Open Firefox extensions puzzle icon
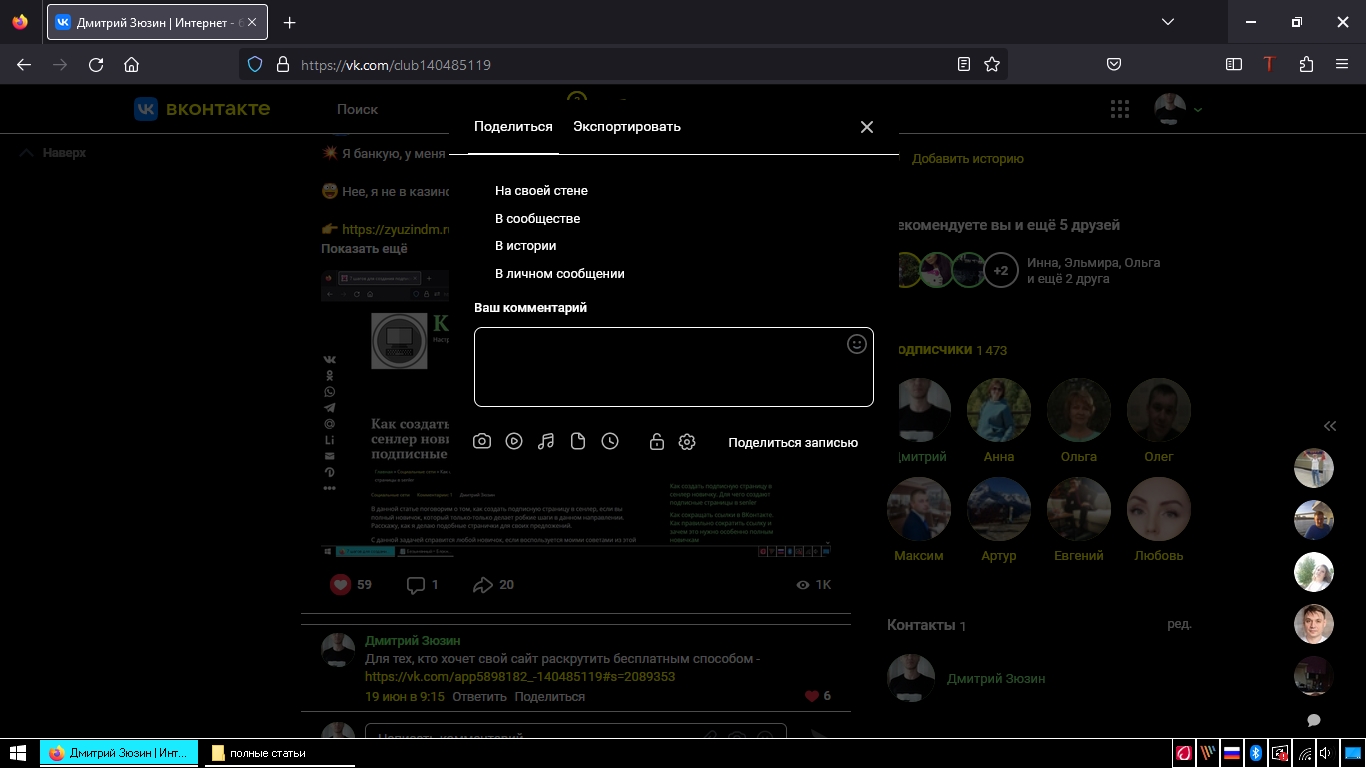Viewport: 1366px width, 768px height. [x=1306, y=64]
